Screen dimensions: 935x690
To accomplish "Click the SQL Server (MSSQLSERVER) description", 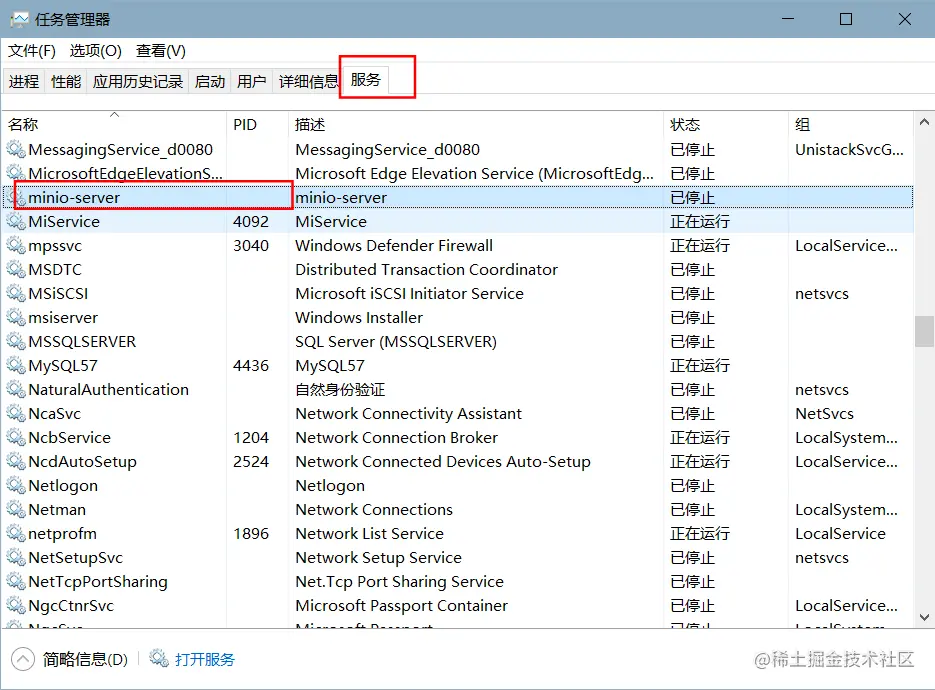I will pos(396,341).
